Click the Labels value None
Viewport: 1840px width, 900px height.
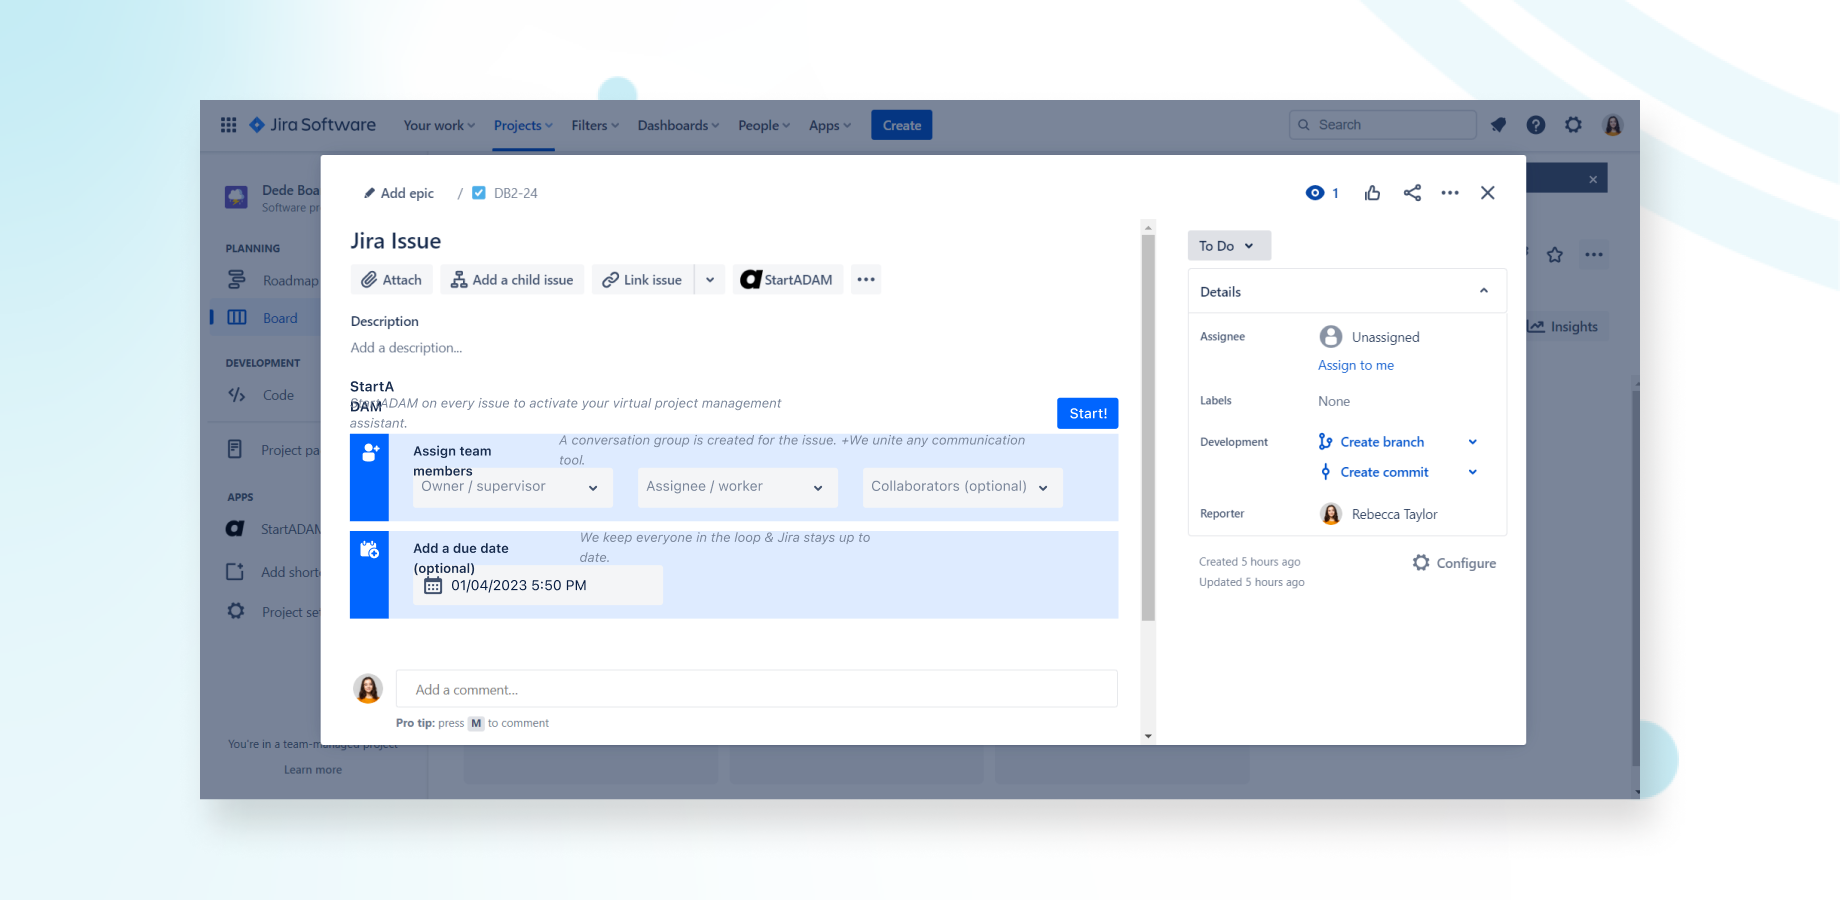coord(1334,401)
